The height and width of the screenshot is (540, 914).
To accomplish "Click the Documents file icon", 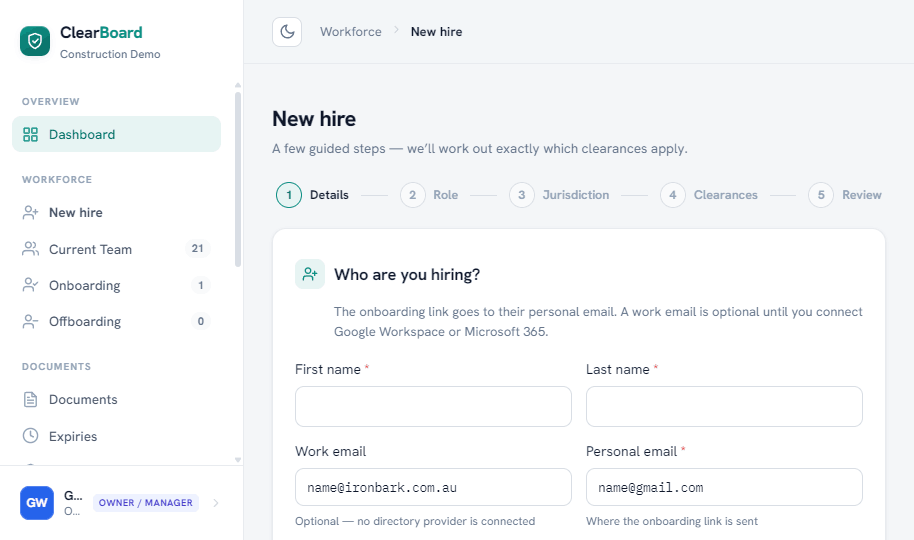I will [x=30, y=399].
